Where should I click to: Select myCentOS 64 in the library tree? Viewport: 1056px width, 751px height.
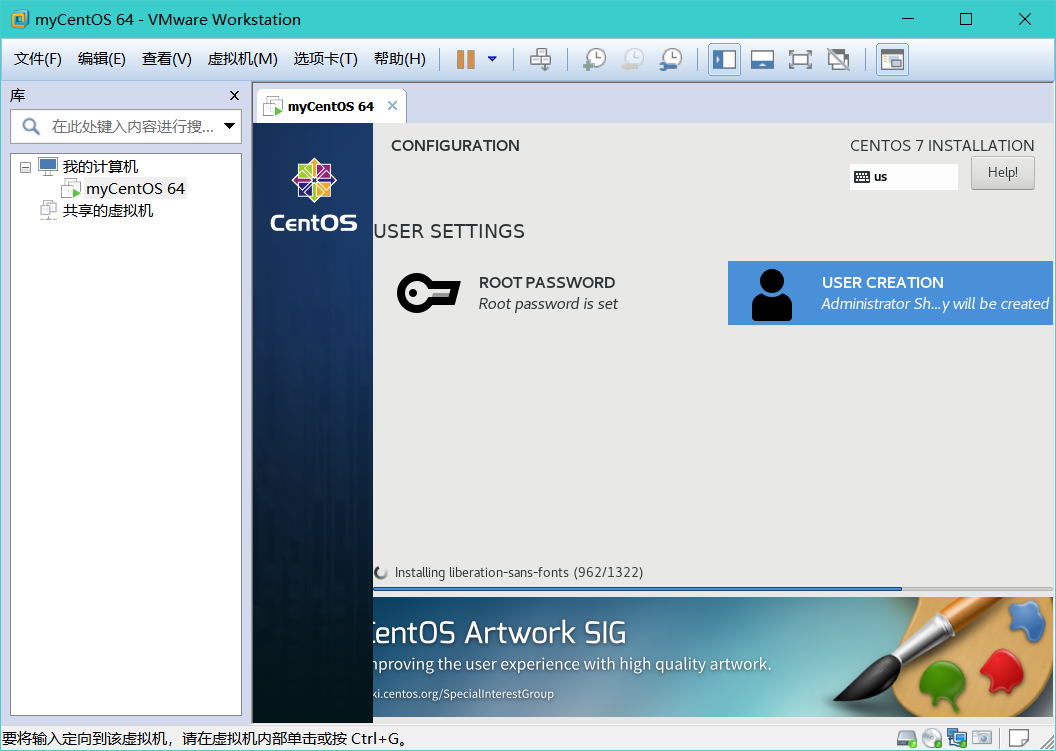click(135, 189)
